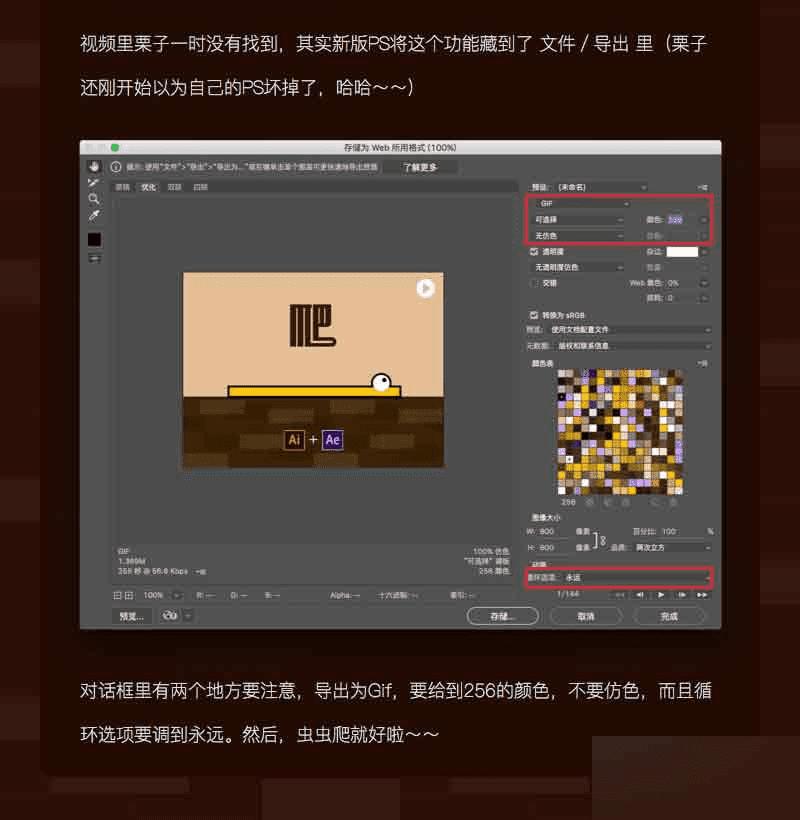Select the Hand tool in dialog toolbar
The height and width of the screenshot is (820, 800).
94,166
